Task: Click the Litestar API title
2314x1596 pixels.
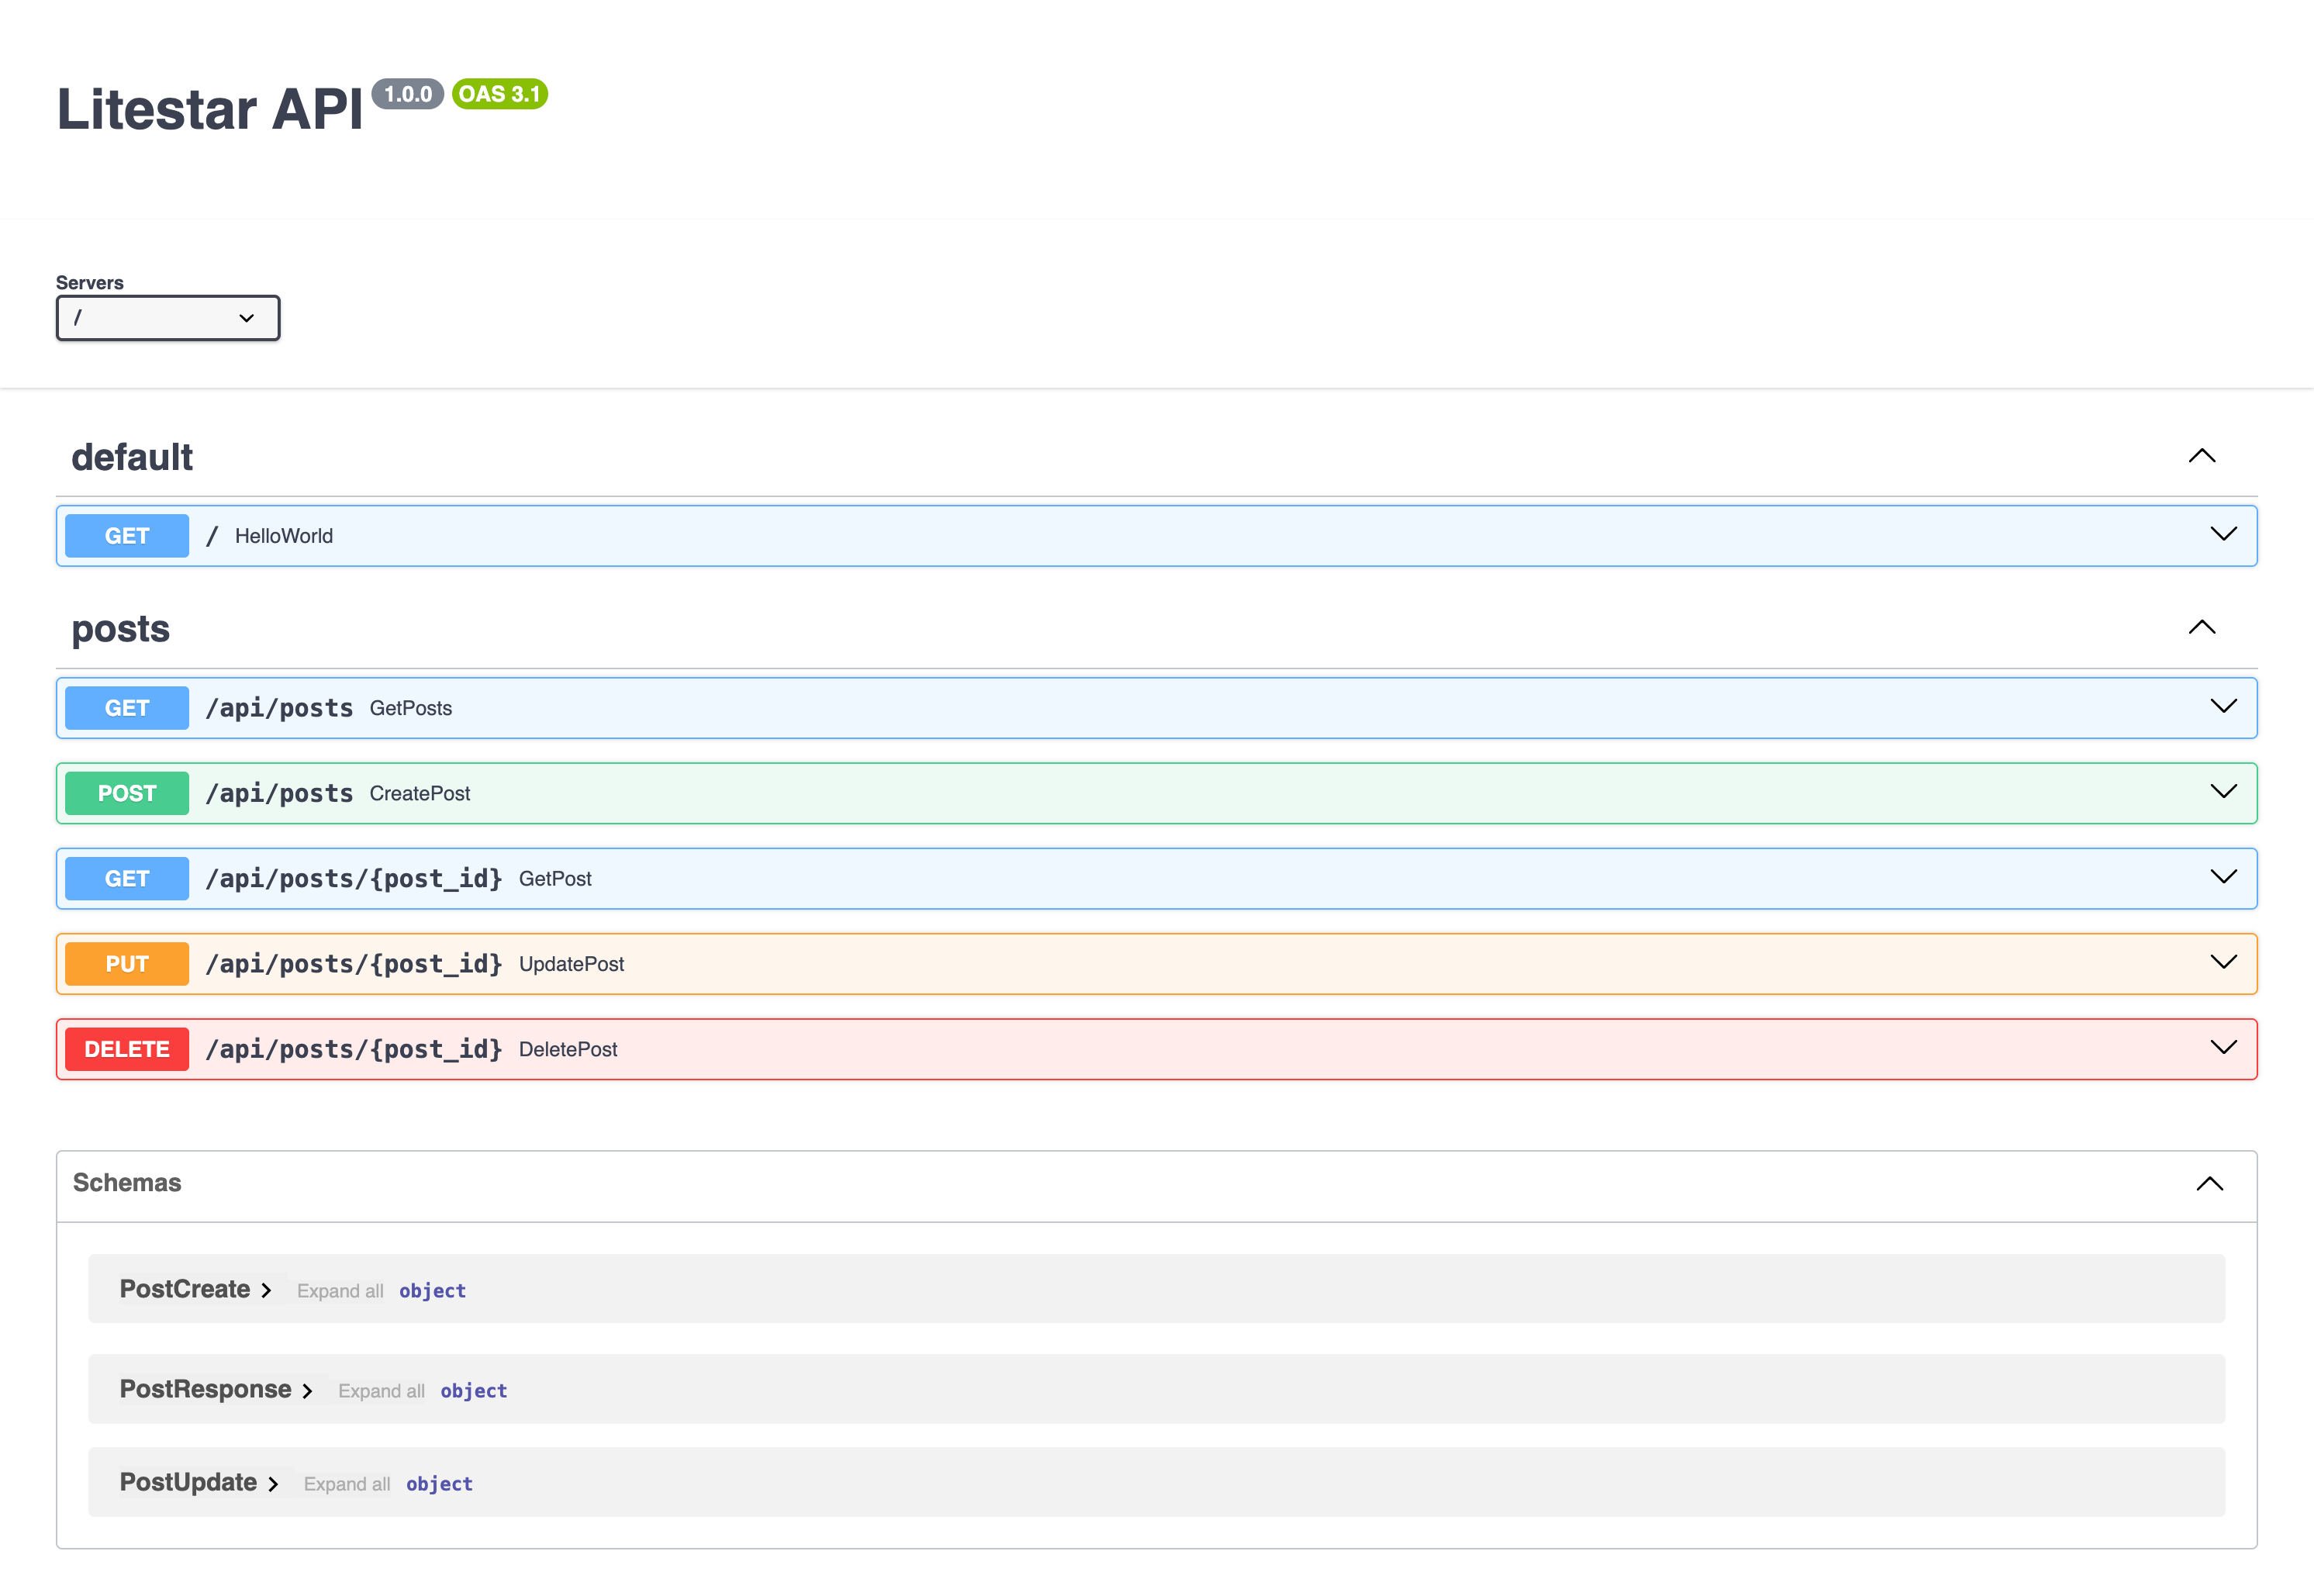Action: click(x=210, y=109)
